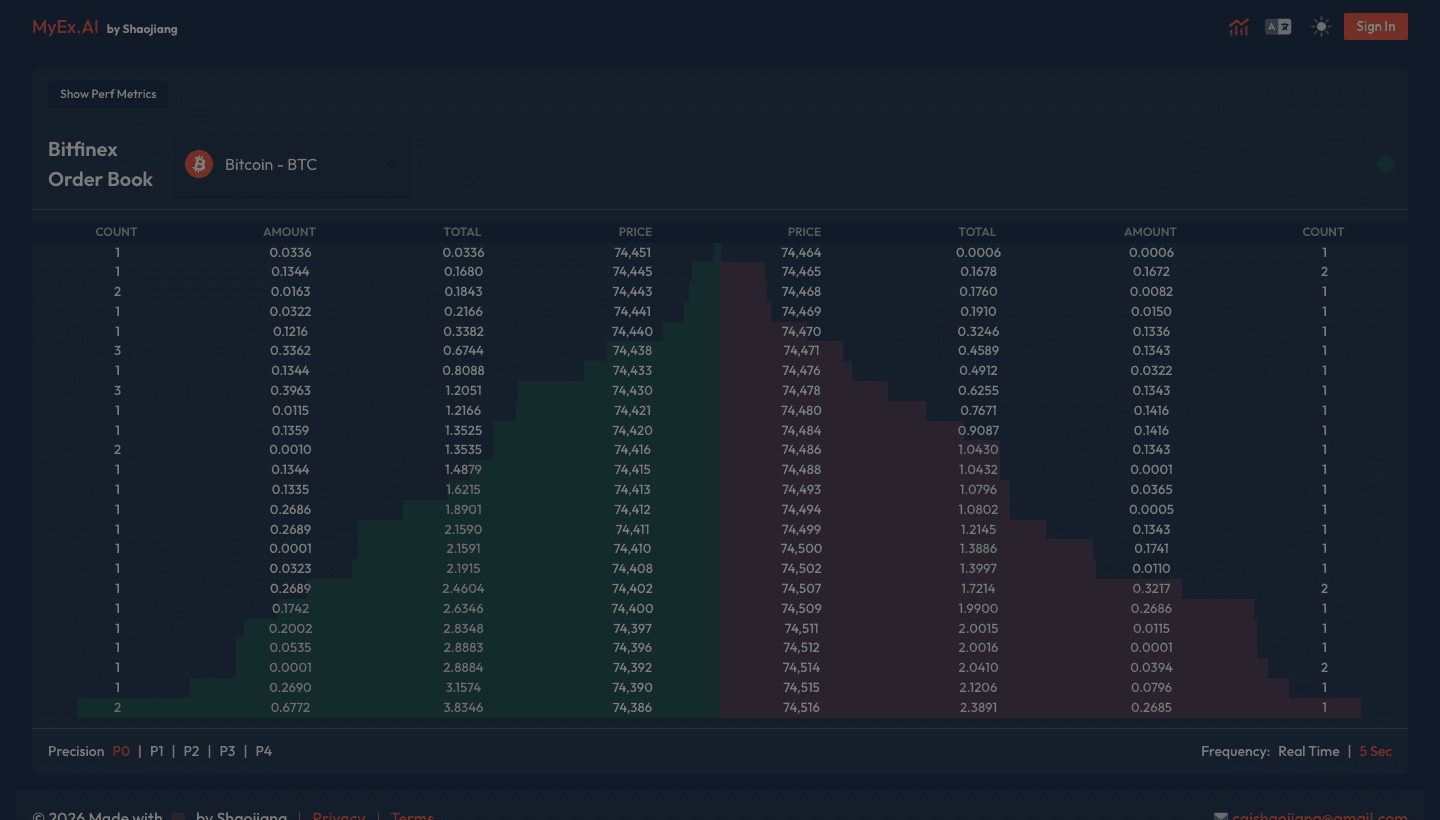Set precision to P4
The width and height of the screenshot is (1440, 820).
pyautogui.click(x=263, y=751)
